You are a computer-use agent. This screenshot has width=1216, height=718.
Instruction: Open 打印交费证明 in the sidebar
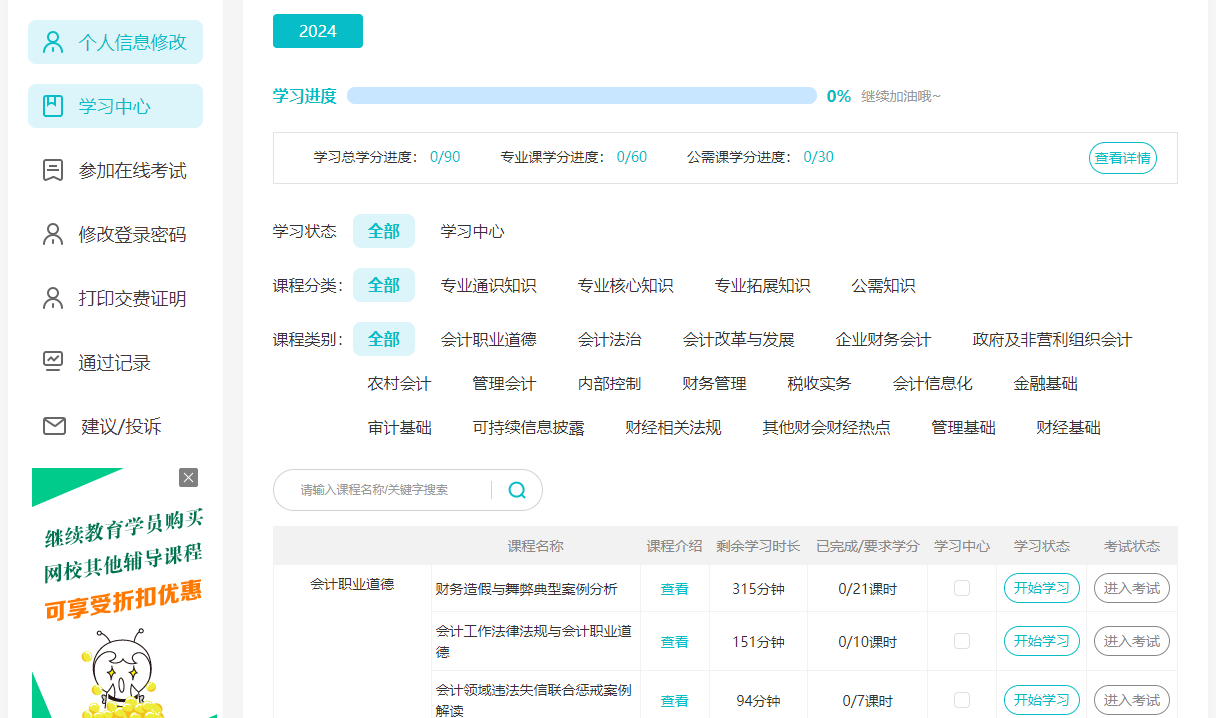pyautogui.click(x=53, y=297)
